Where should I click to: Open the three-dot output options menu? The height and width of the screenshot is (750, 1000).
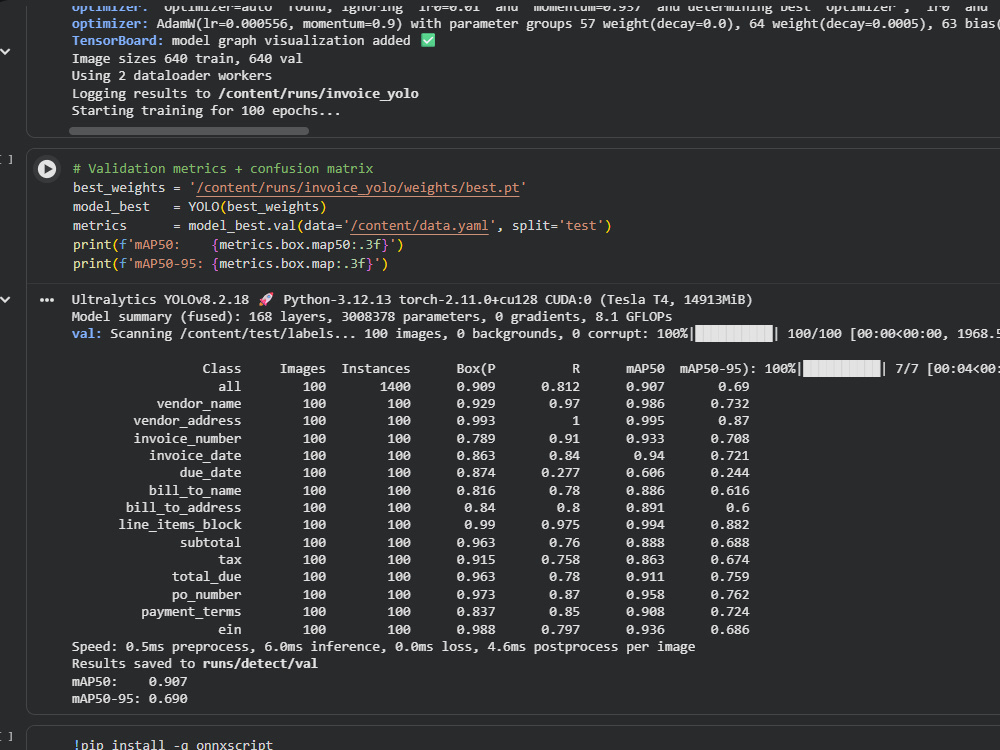coord(47,300)
